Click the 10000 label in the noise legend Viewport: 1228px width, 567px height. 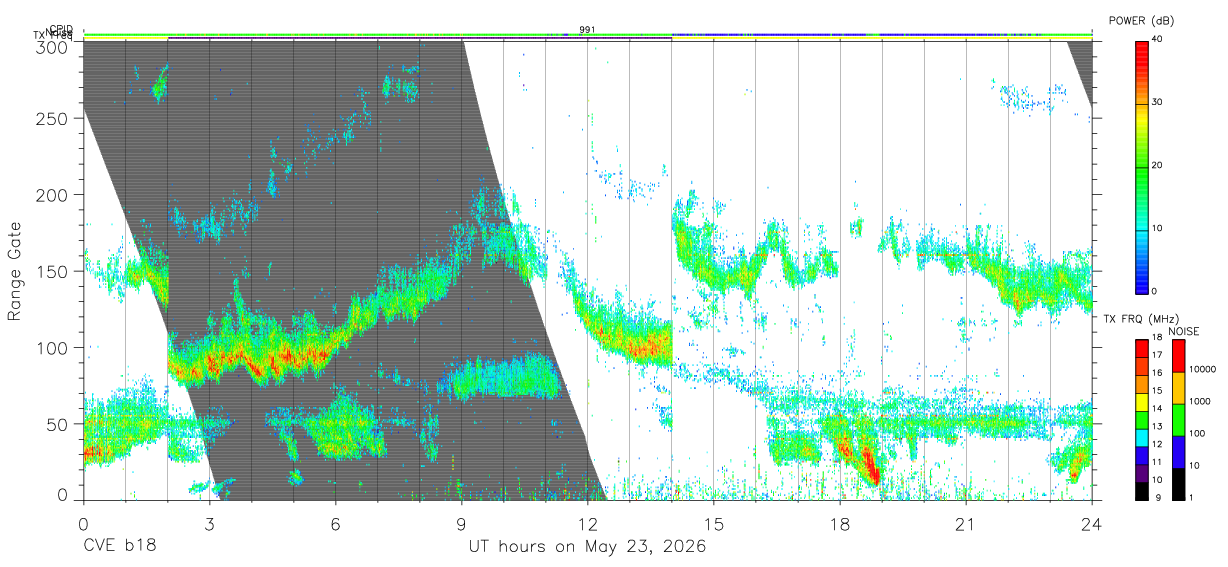[x=1203, y=369]
